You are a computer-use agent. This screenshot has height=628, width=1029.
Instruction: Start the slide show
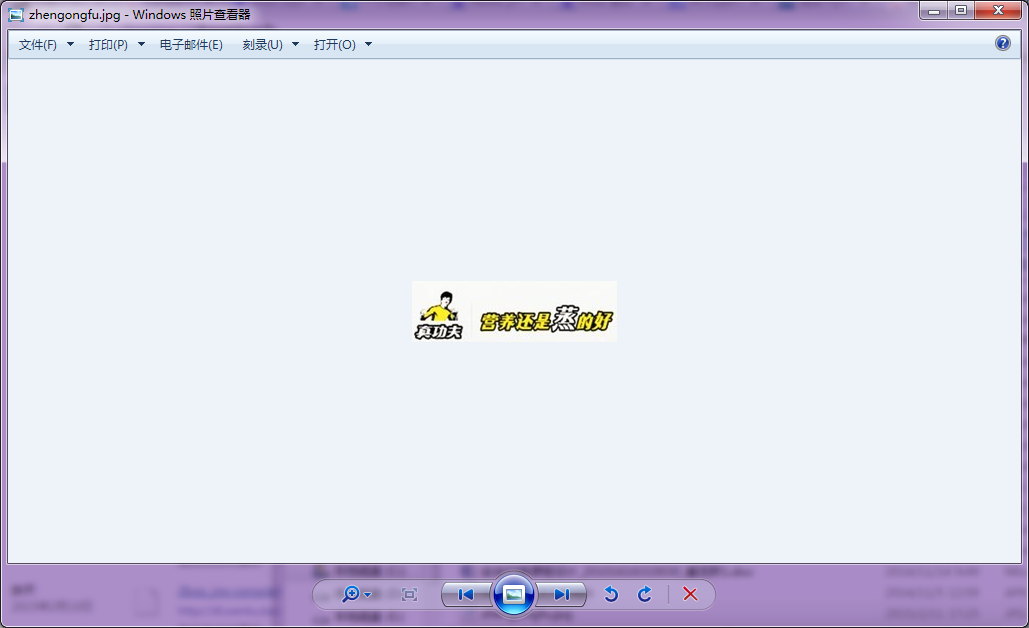pyautogui.click(x=514, y=595)
